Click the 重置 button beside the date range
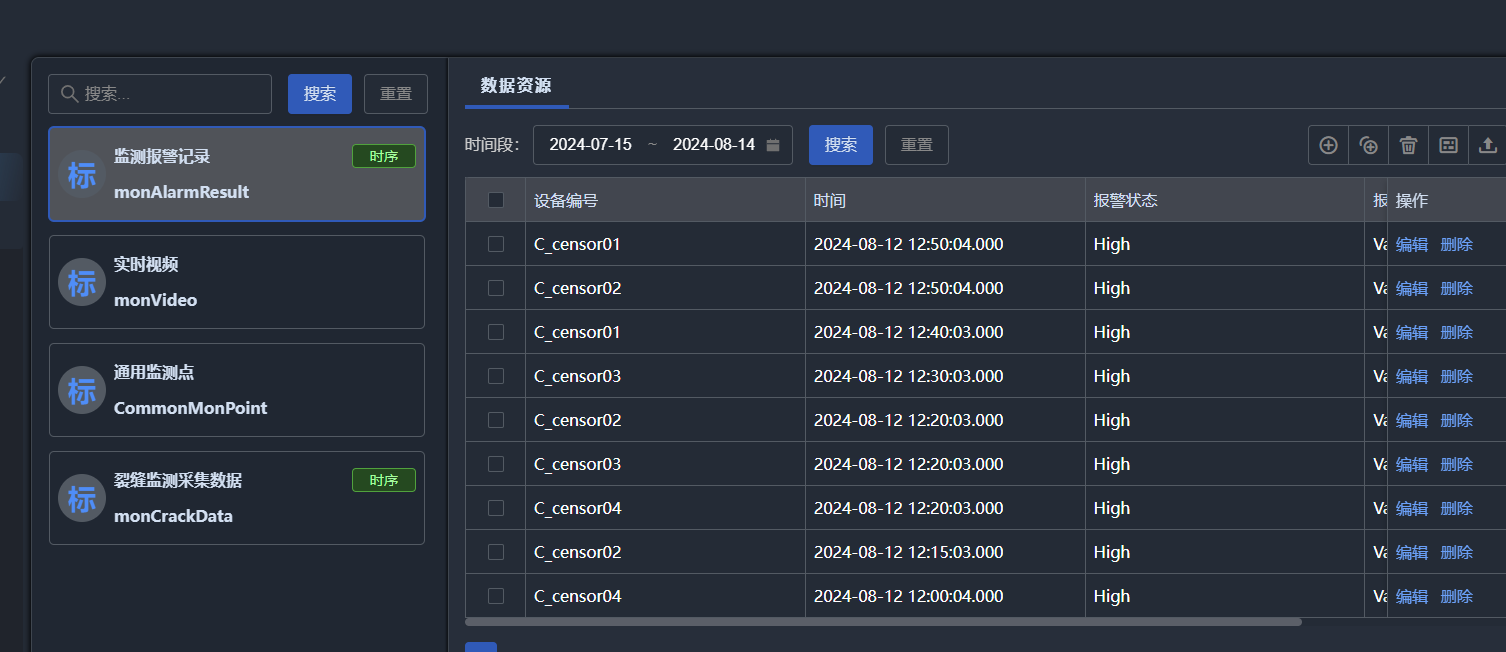 [x=917, y=145]
